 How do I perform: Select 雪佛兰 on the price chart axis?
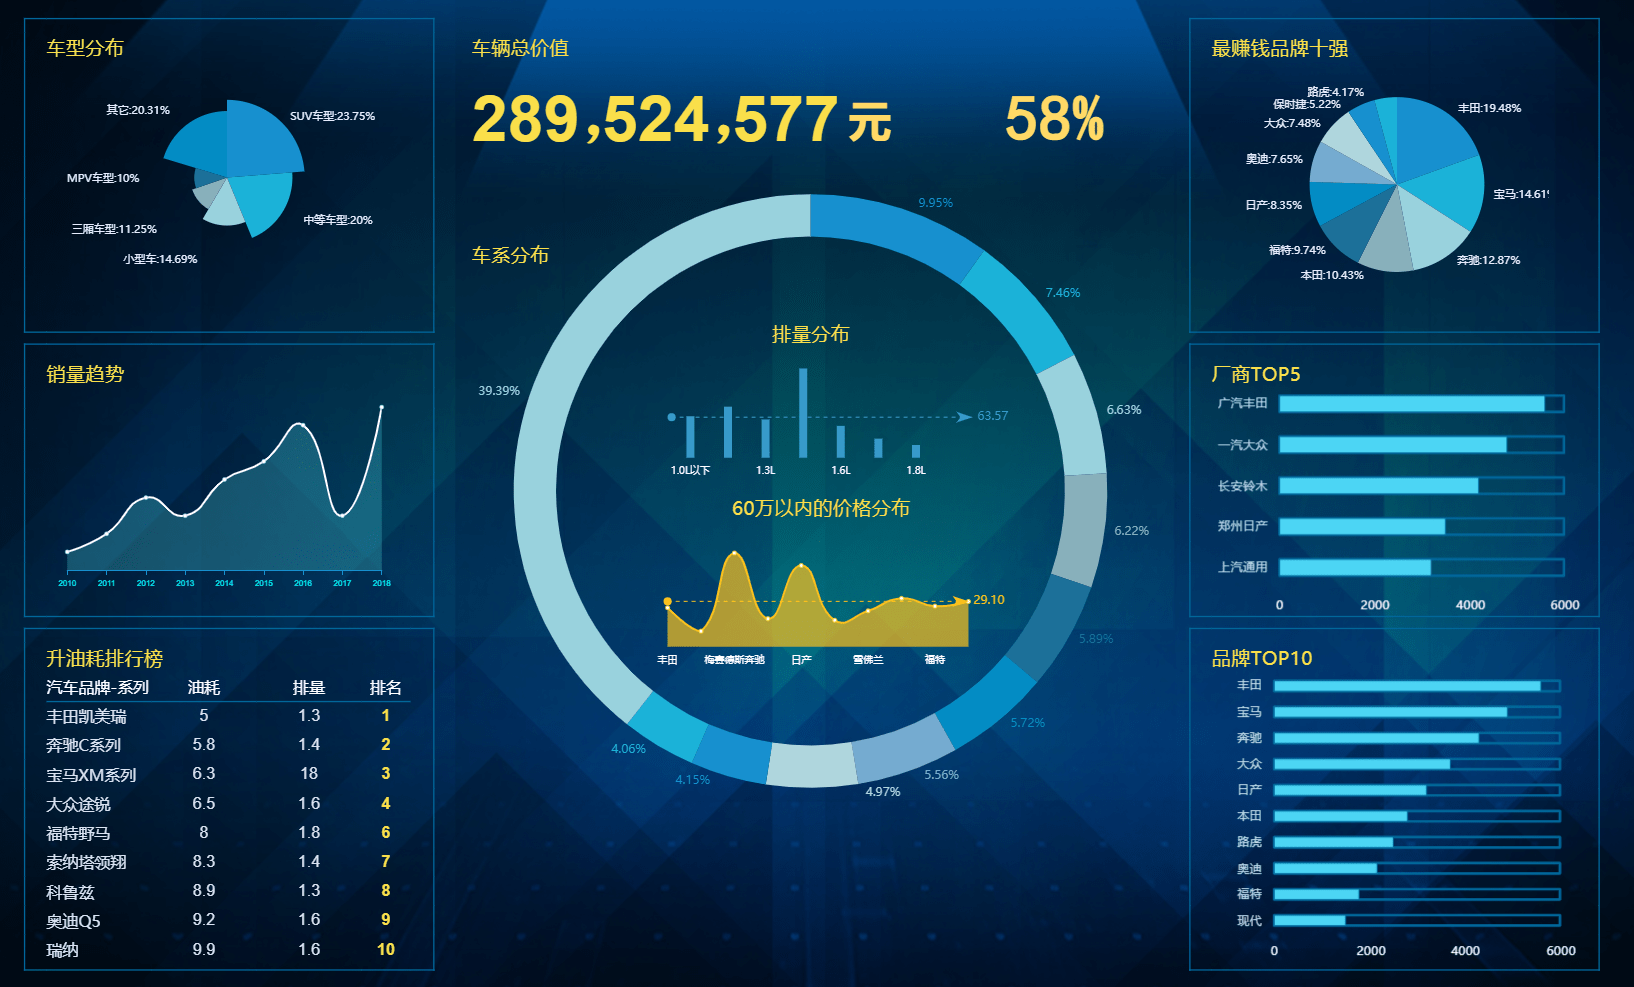click(x=868, y=660)
